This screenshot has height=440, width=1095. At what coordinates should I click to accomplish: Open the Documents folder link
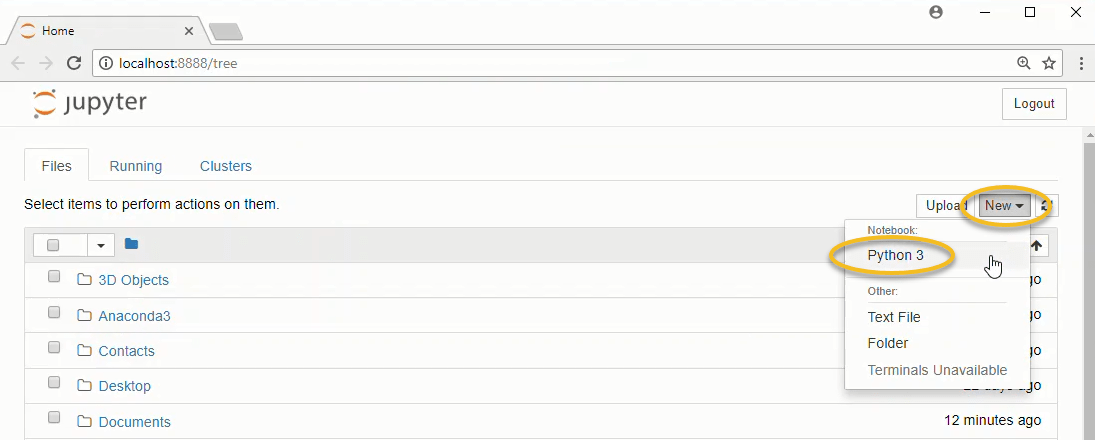[x=134, y=422]
